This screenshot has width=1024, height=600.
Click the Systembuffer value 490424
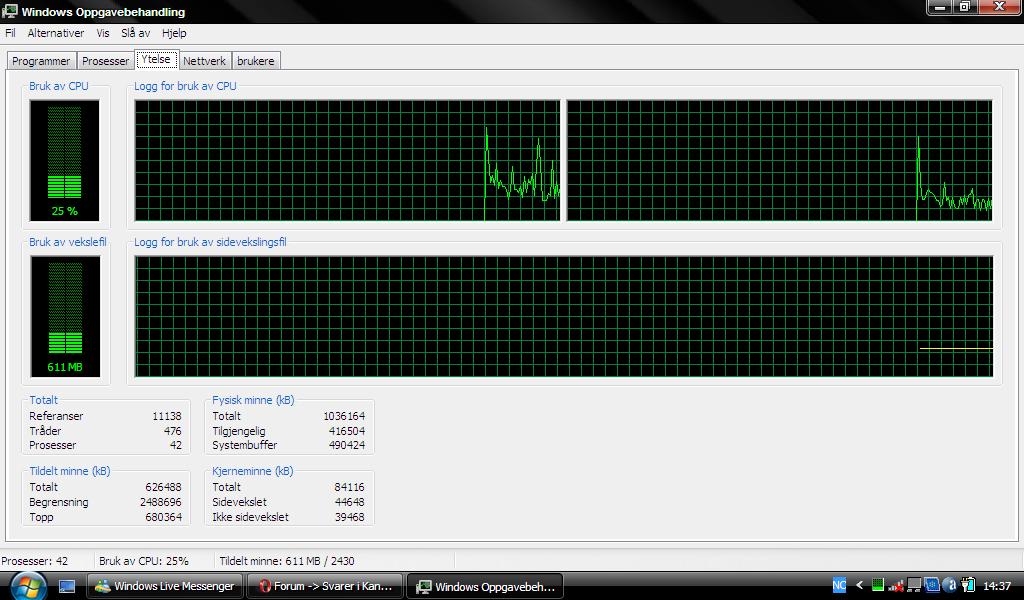347,445
